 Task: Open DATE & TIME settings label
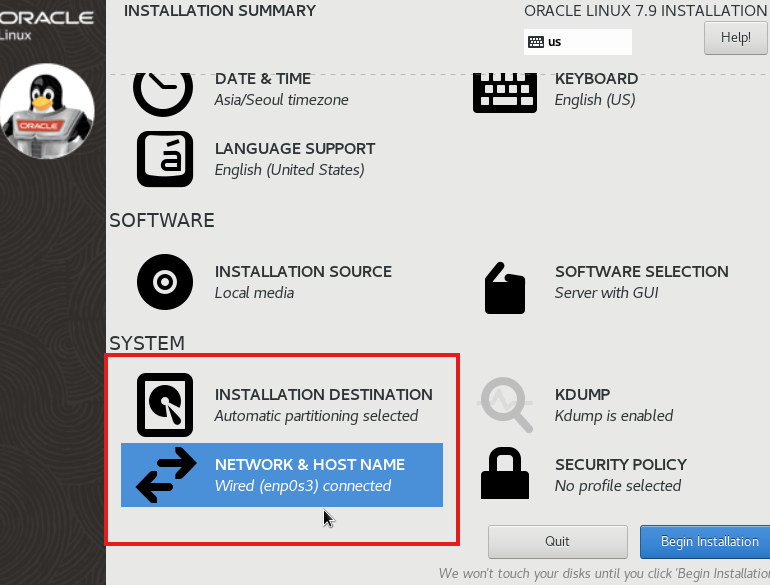tap(263, 79)
